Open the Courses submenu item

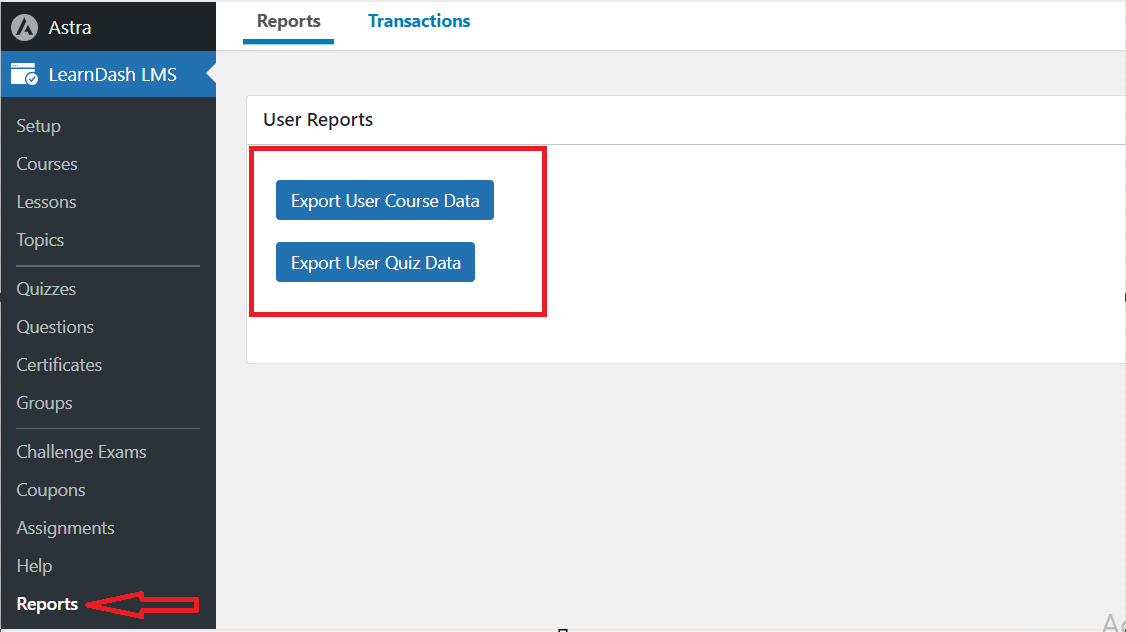pyautogui.click(x=47, y=164)
